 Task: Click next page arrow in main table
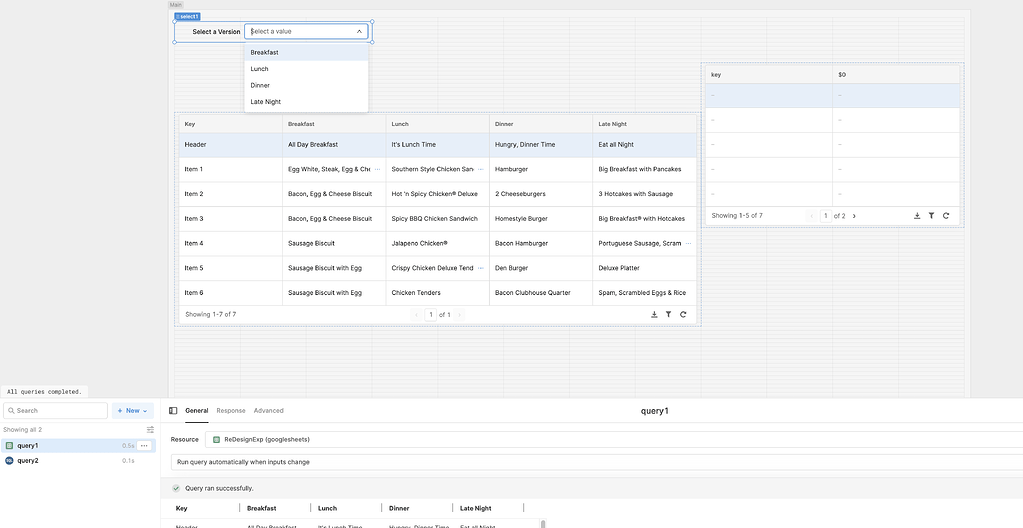point(459,315)
